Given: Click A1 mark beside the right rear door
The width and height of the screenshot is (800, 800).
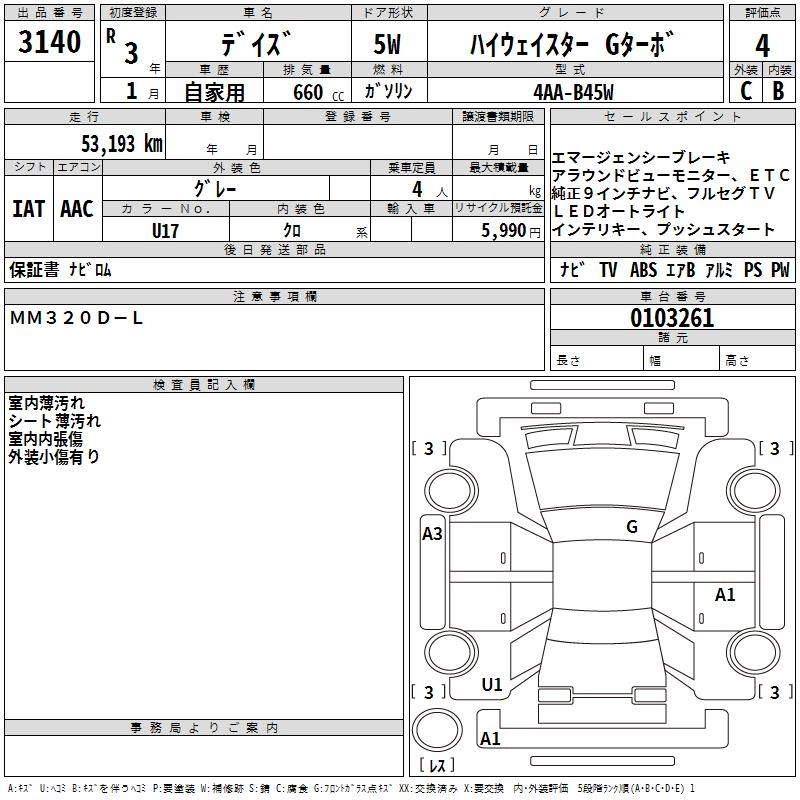Looking at the screenshot, I should 725,594.
